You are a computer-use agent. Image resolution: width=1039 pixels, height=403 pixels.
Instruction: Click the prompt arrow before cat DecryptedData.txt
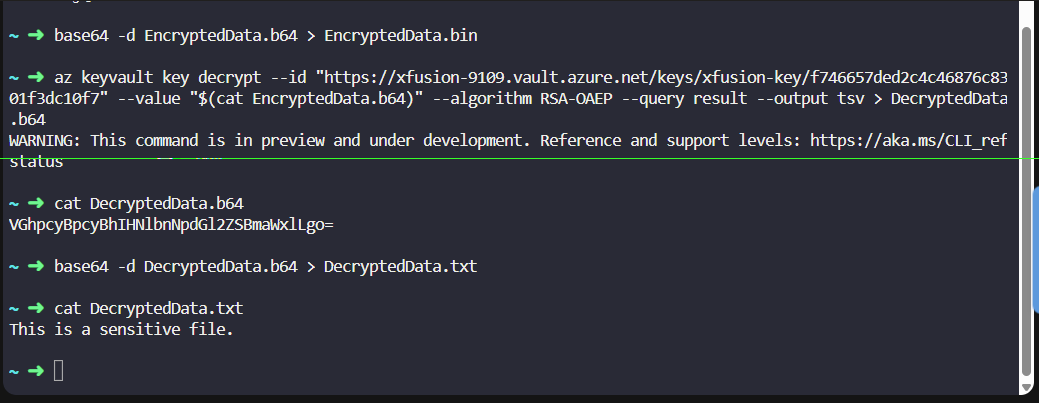point(37,308)
